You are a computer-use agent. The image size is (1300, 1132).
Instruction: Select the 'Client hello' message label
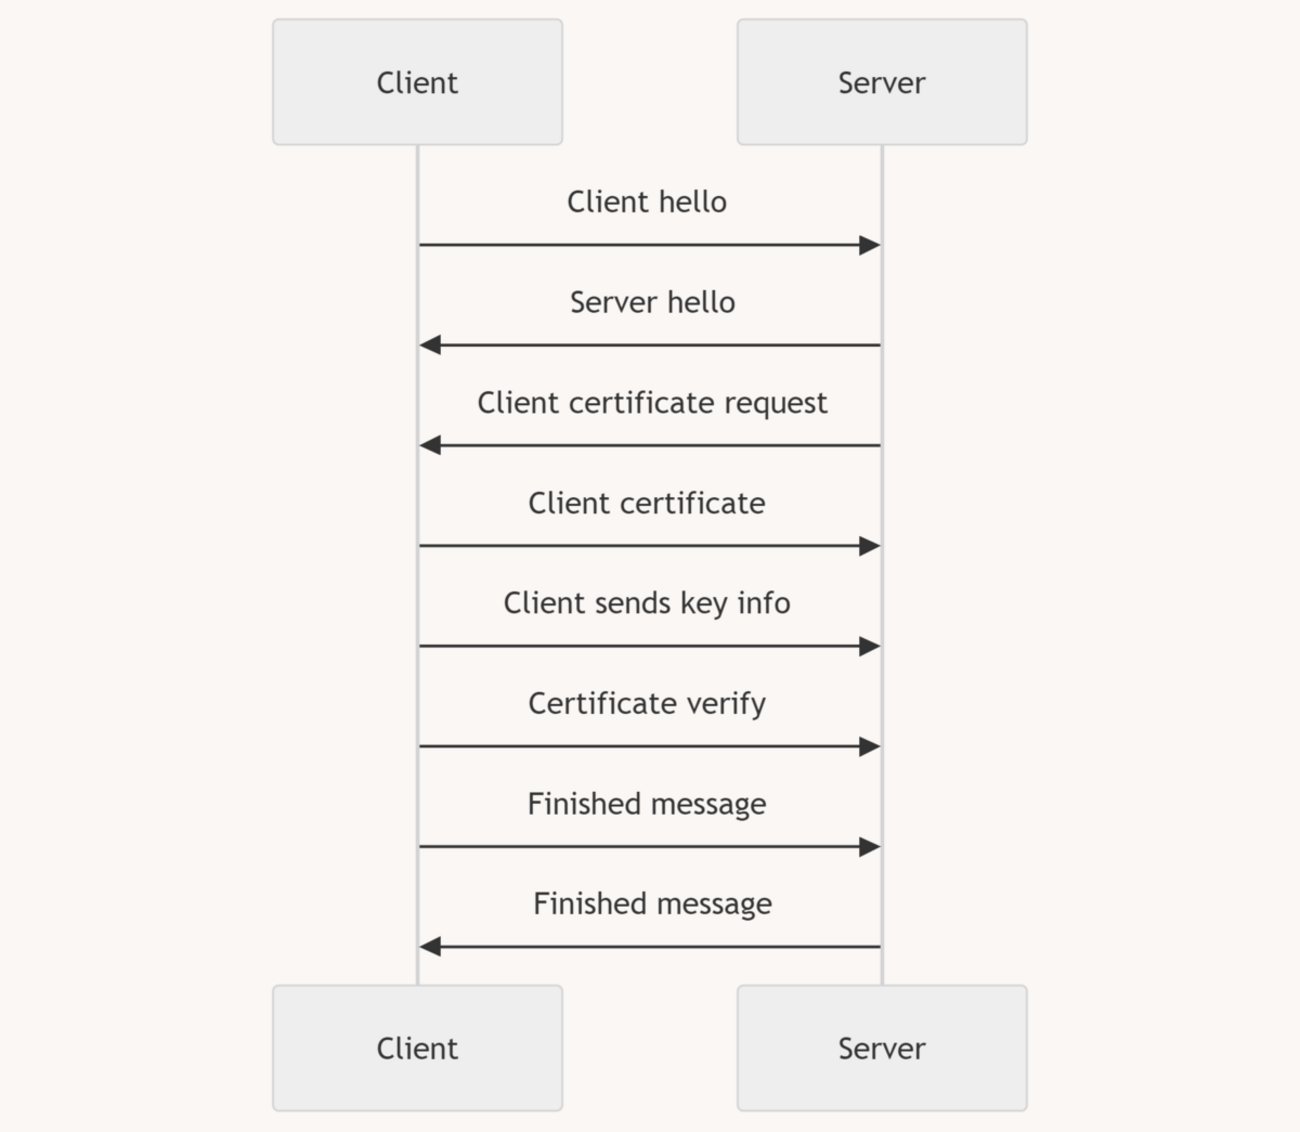[647, 202]
